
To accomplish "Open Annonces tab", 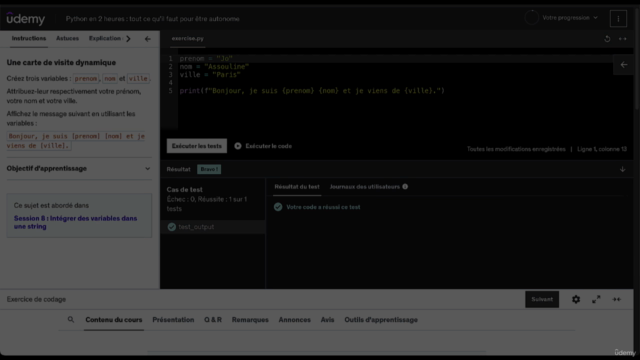I will (x=294, y=320).
